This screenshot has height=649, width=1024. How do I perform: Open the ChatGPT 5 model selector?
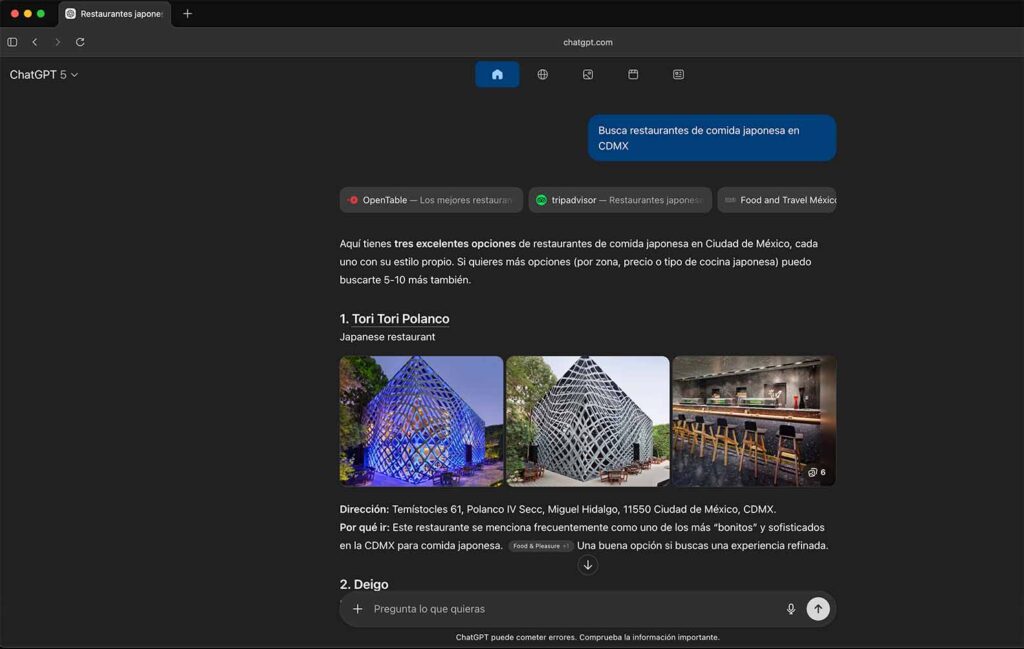[42, 75]
